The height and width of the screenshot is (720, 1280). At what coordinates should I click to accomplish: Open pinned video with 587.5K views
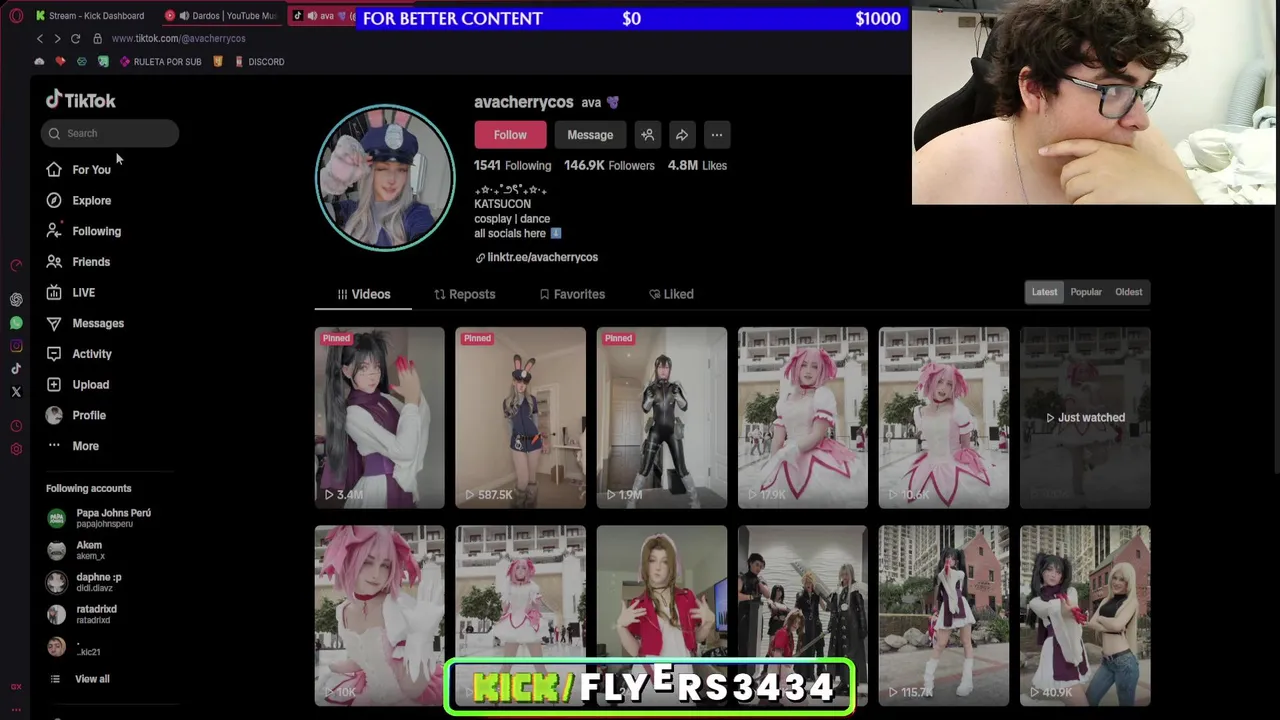[x=521, y=418]
